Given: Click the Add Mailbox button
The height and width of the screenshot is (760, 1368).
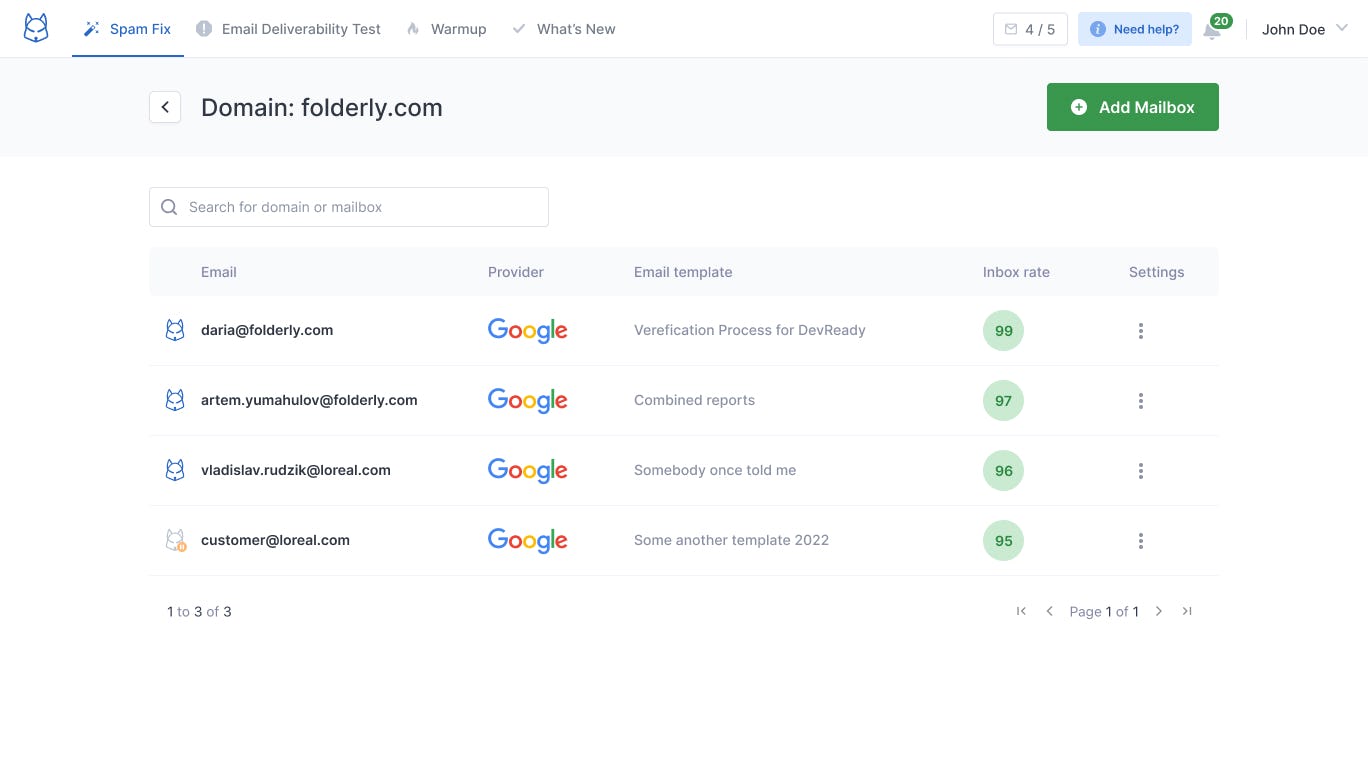Looking at the screenshot, I should [1132, 107].
